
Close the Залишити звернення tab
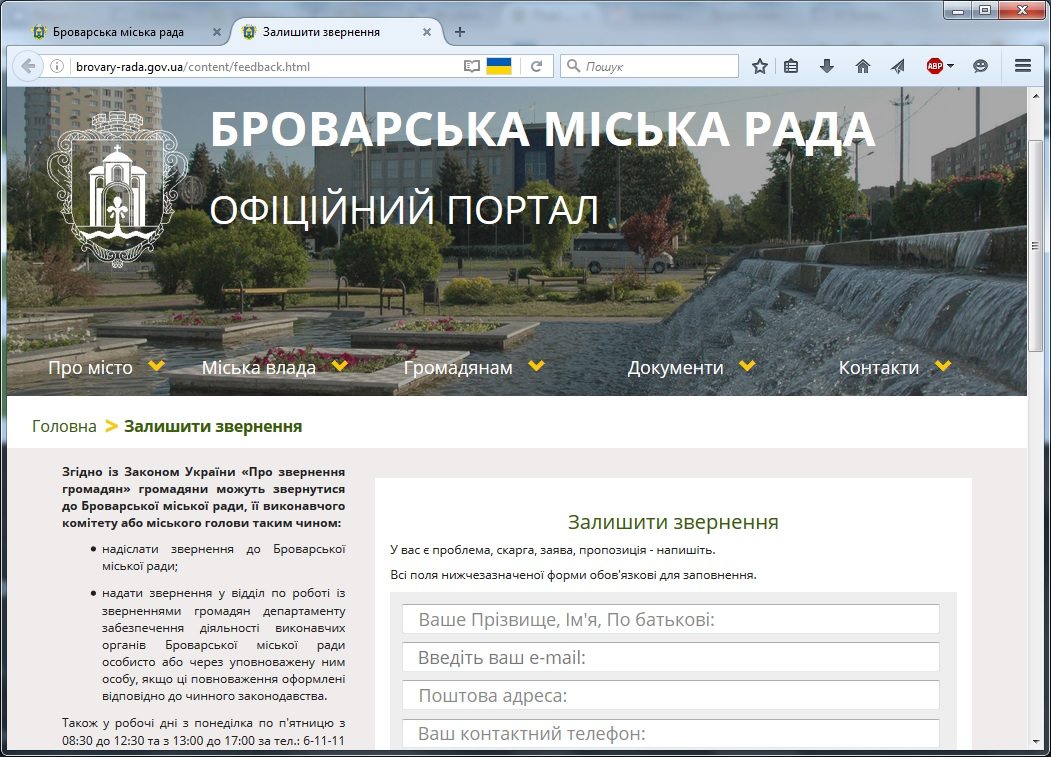(427, 32)
